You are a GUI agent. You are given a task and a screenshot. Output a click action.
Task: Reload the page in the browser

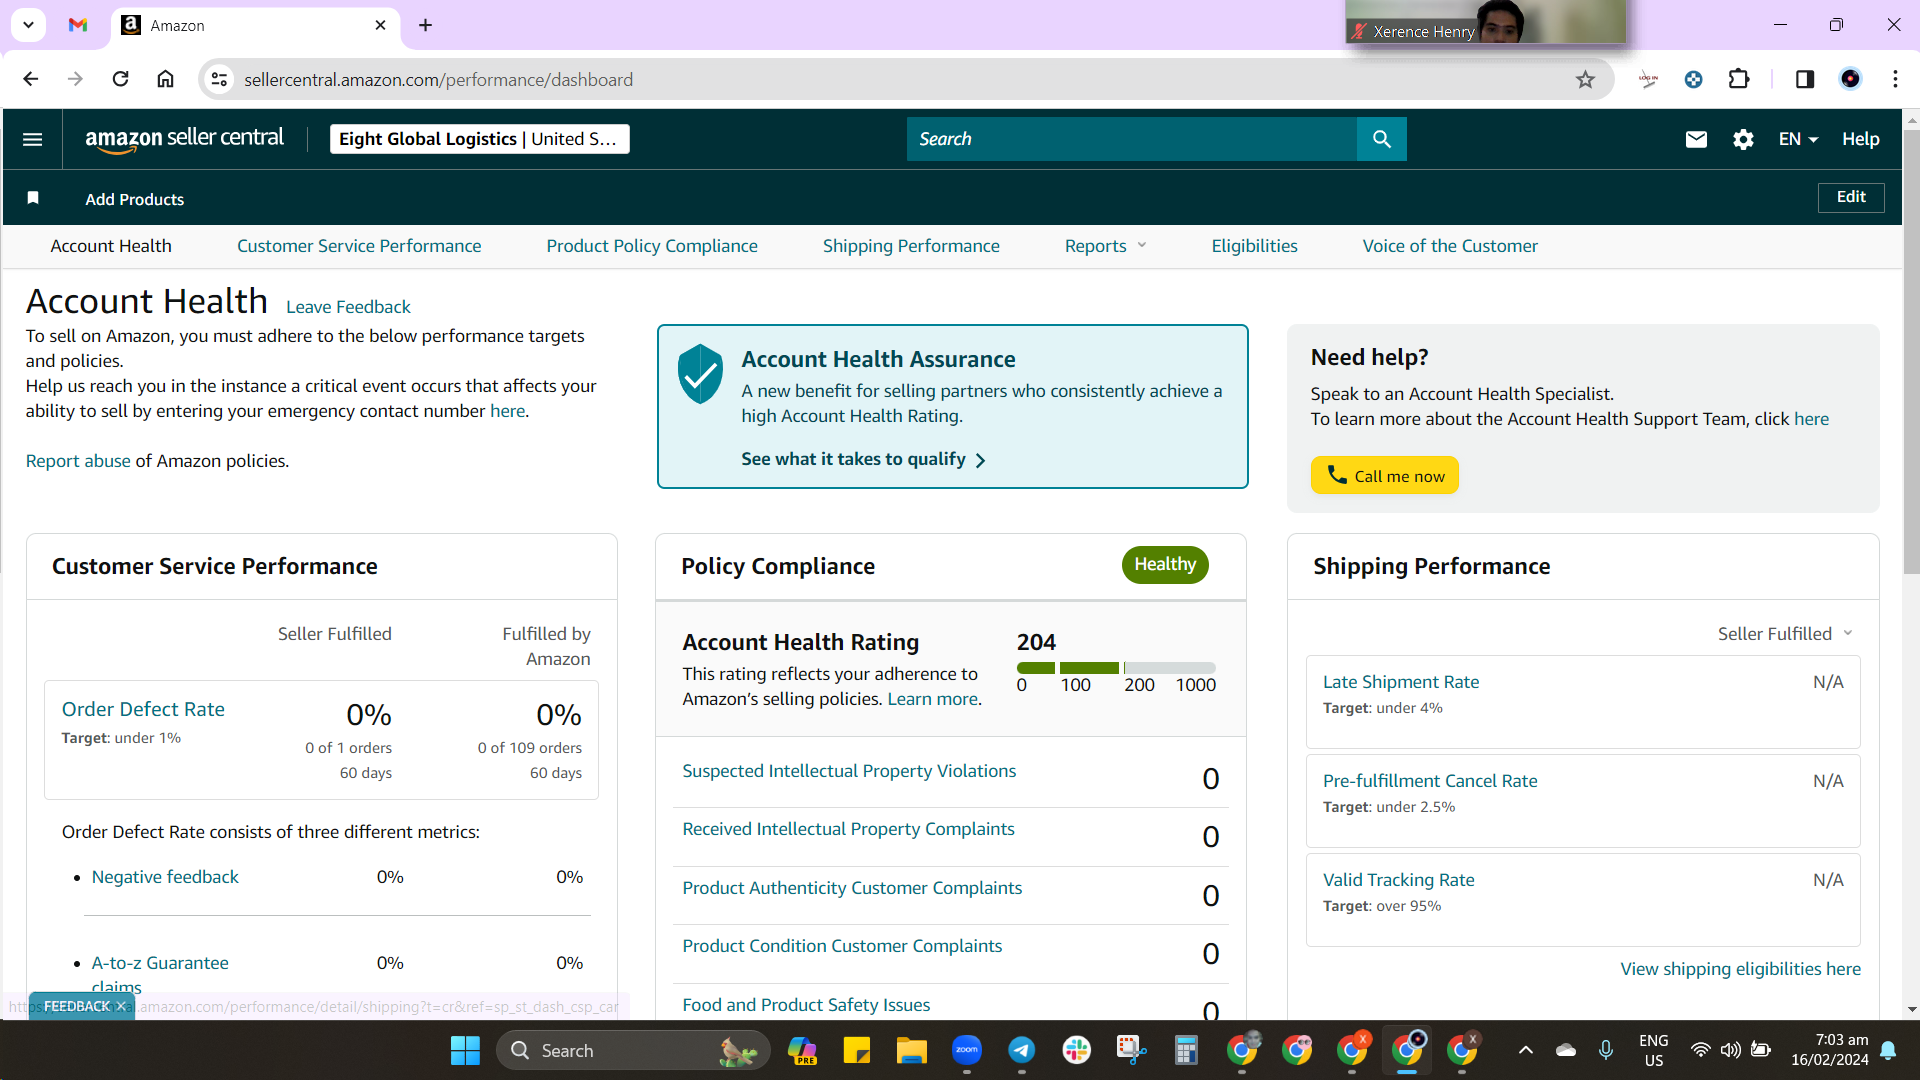click(120, 79)
